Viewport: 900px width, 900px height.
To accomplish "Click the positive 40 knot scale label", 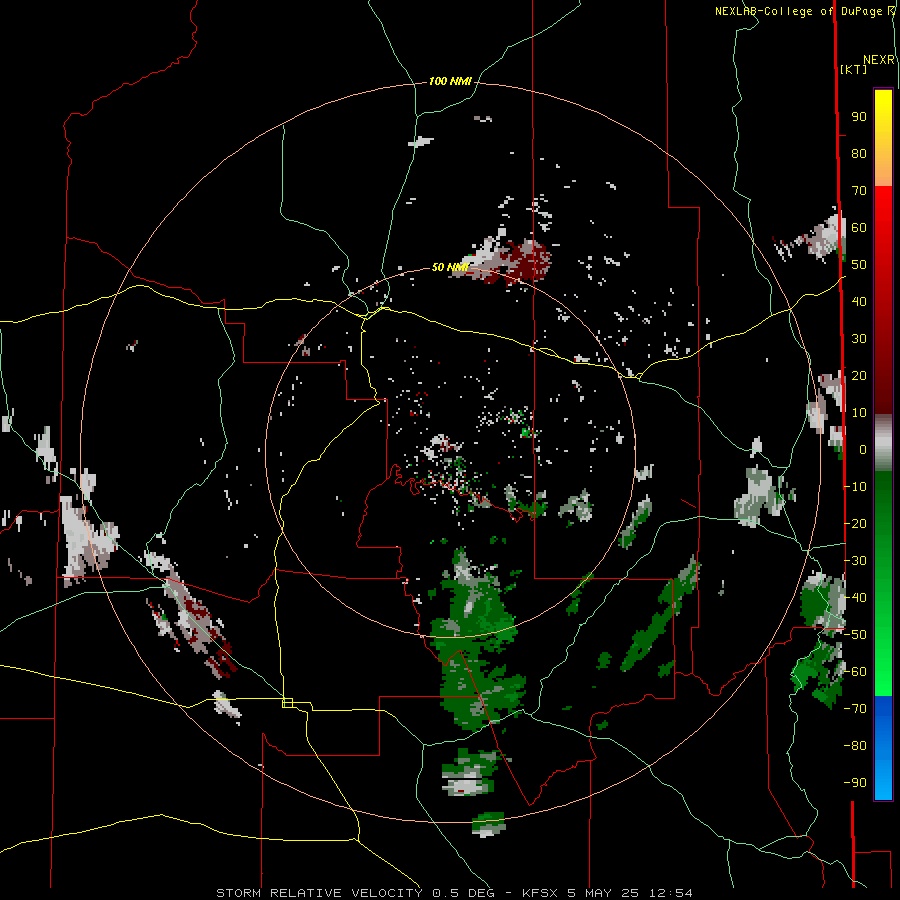I will 859,302.
